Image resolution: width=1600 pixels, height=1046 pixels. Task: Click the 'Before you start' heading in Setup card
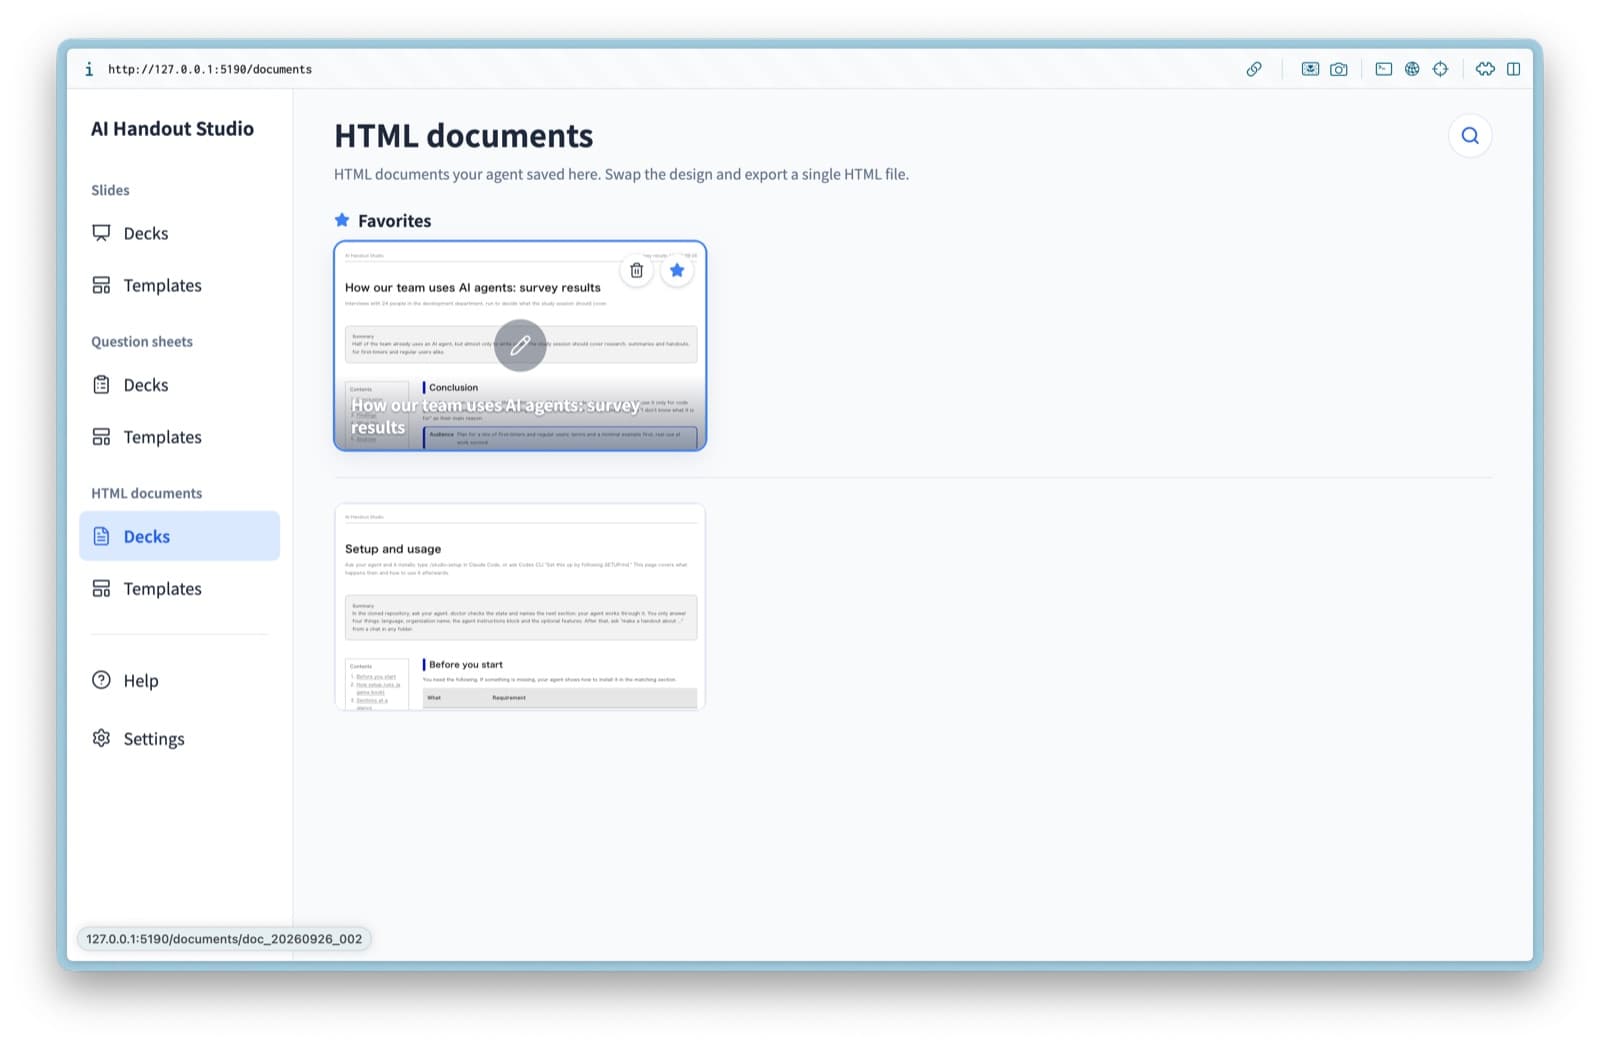[466, 664]
